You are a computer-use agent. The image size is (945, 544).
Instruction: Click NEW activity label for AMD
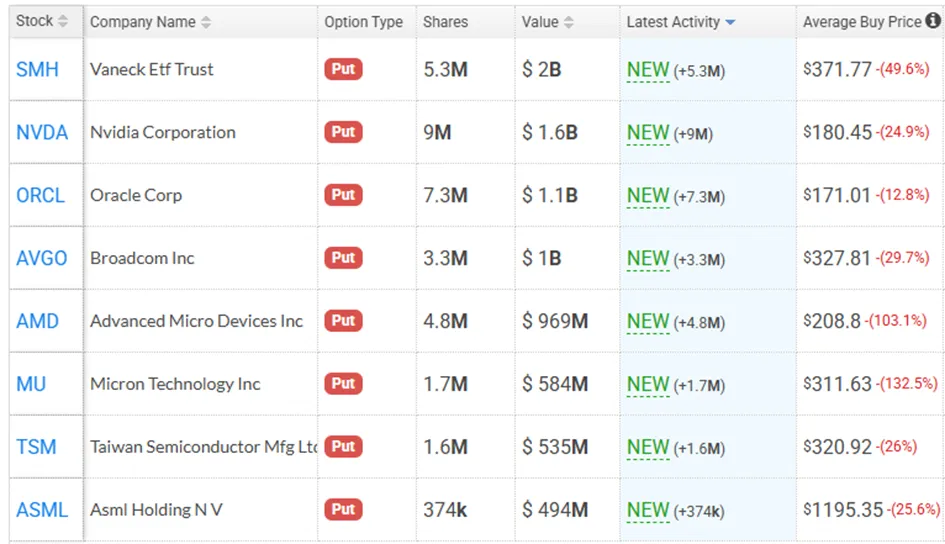coord(648,322)
